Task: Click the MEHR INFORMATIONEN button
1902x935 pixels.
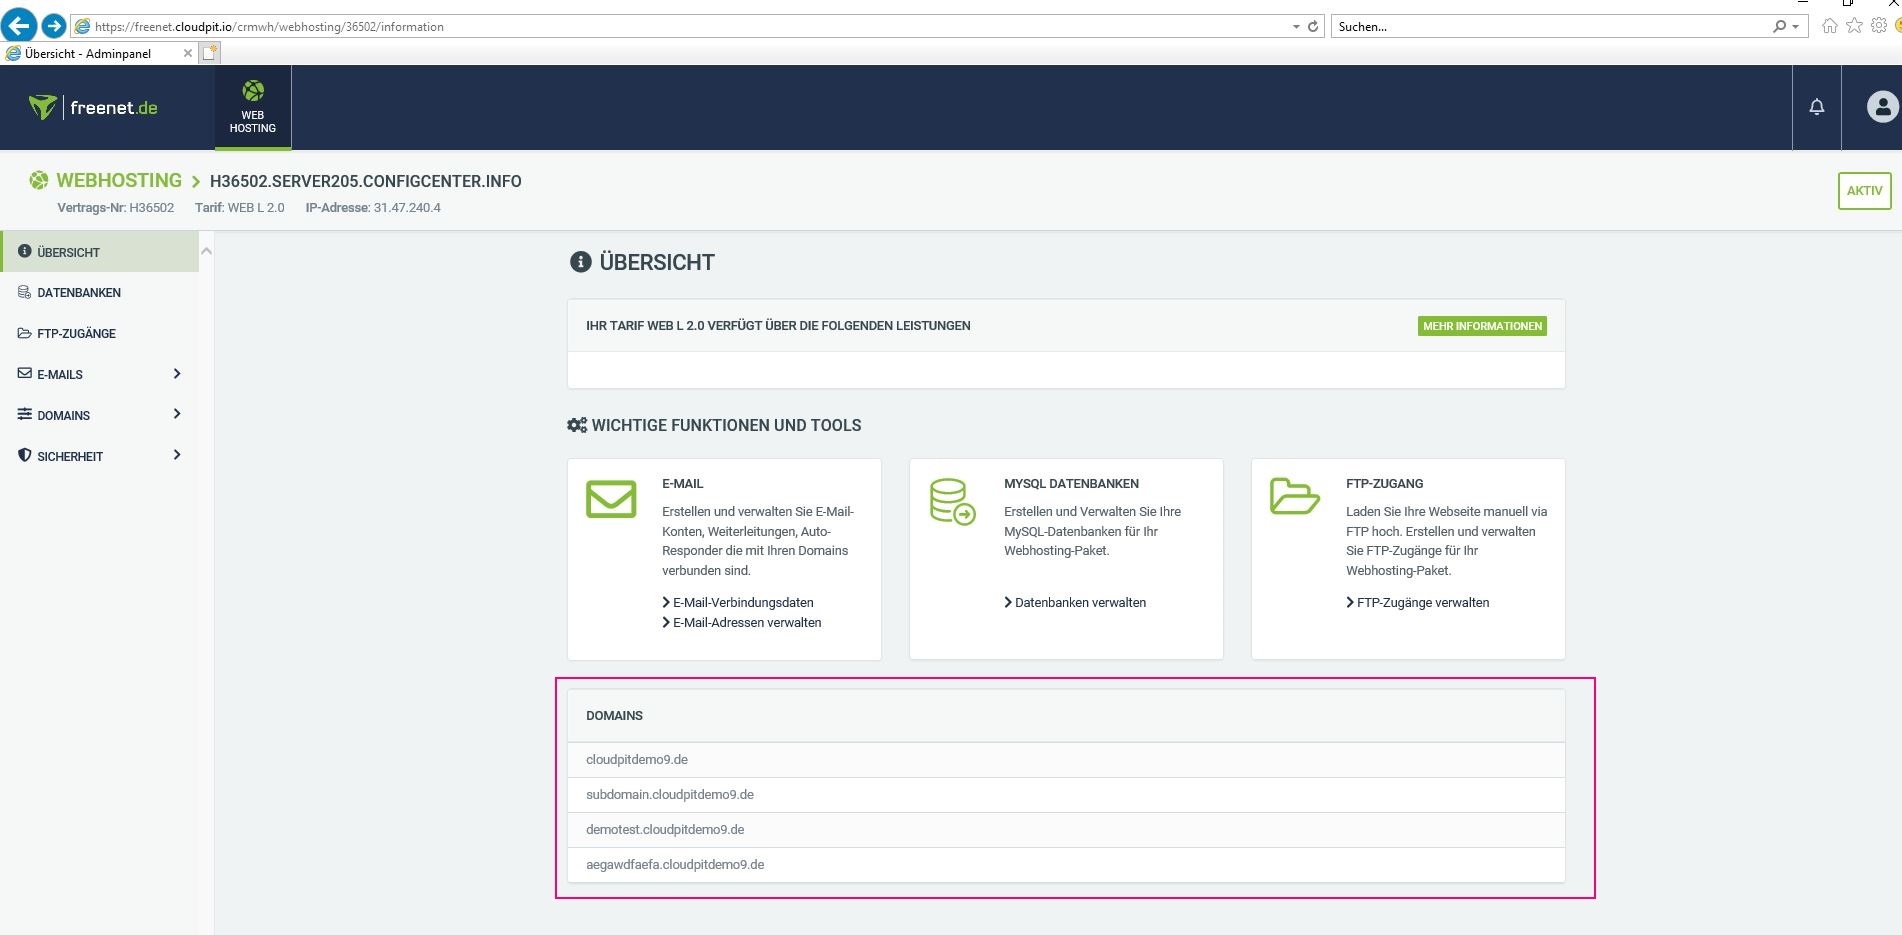Action: [1481, 325]
